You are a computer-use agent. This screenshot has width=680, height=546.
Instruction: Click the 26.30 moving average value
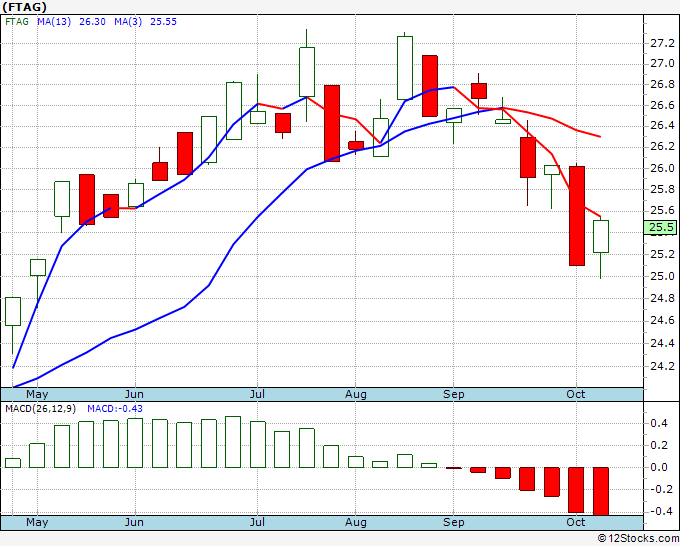tap(92, 22)
